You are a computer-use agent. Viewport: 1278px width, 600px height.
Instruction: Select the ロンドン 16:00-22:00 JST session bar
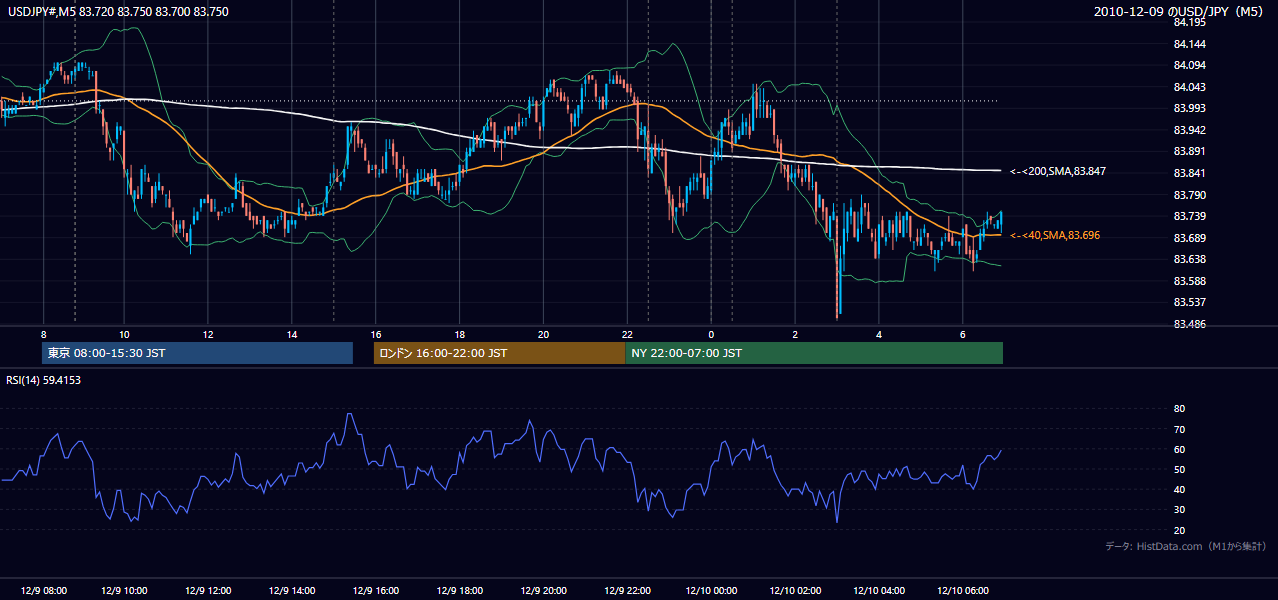point(499,353)
